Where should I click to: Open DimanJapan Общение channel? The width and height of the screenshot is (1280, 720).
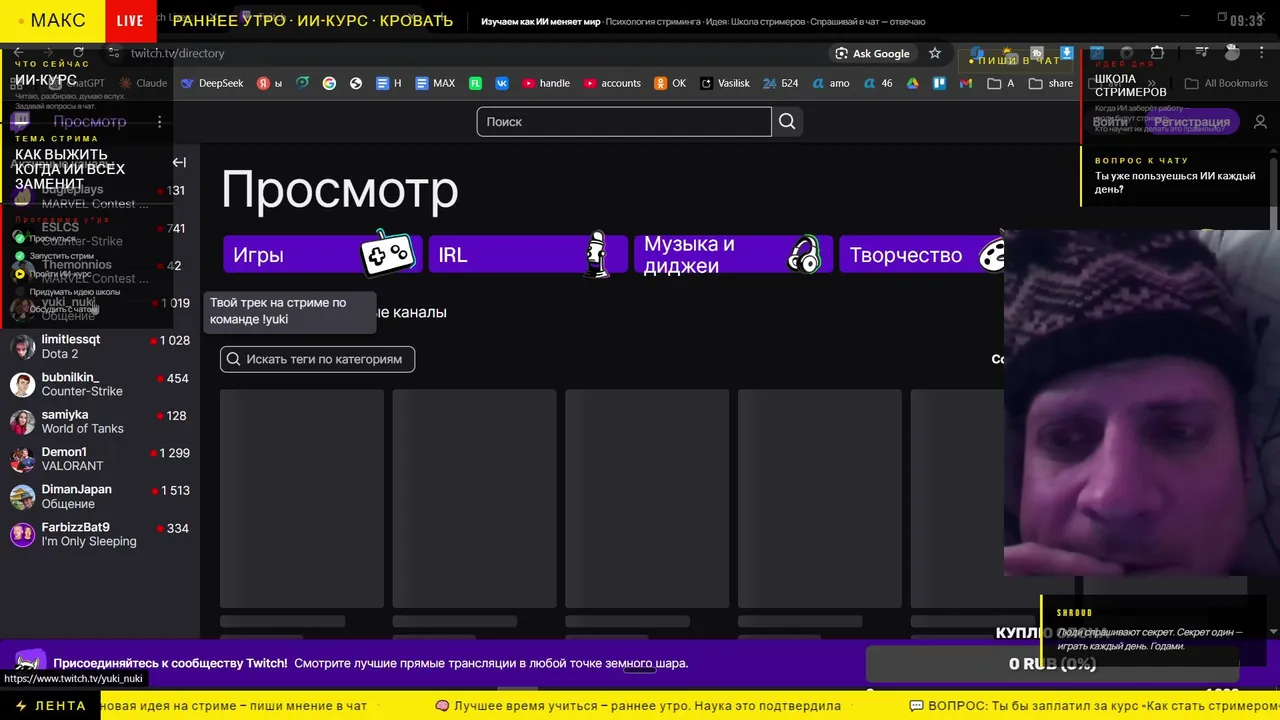100,496
